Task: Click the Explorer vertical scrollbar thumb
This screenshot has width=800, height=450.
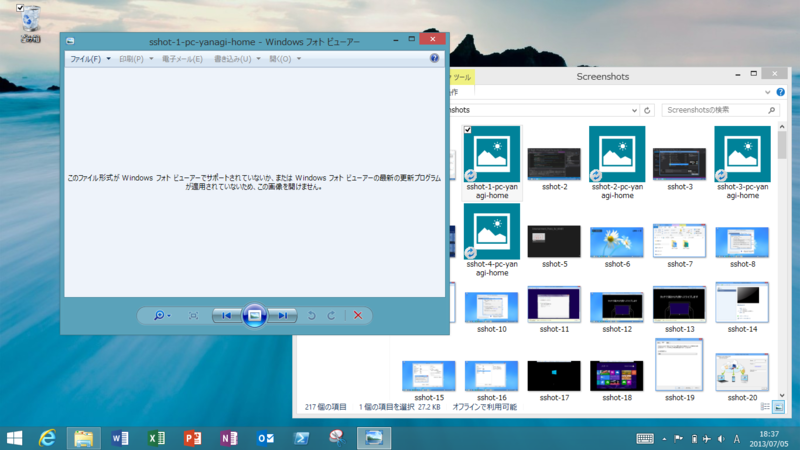Action: point(782,145)
